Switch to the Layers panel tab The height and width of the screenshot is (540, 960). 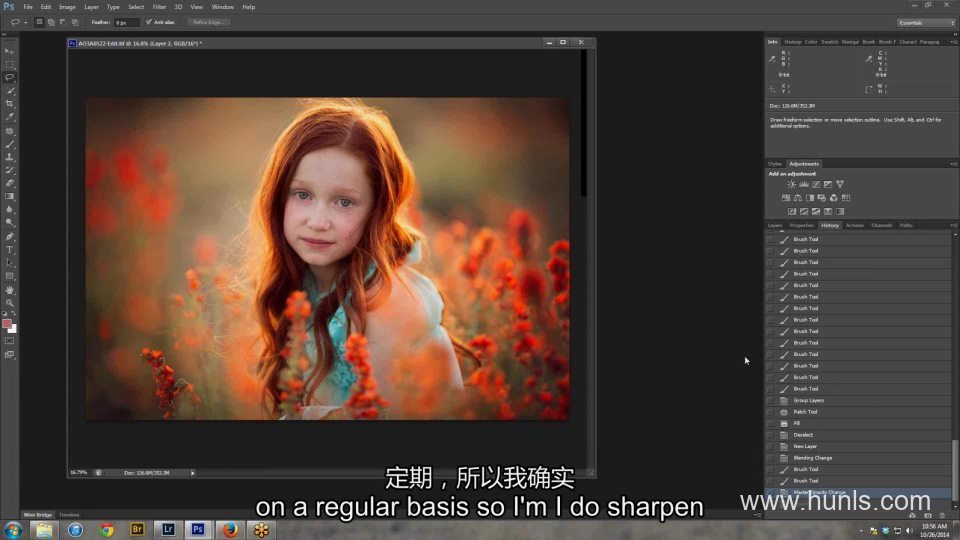point(775,225)
